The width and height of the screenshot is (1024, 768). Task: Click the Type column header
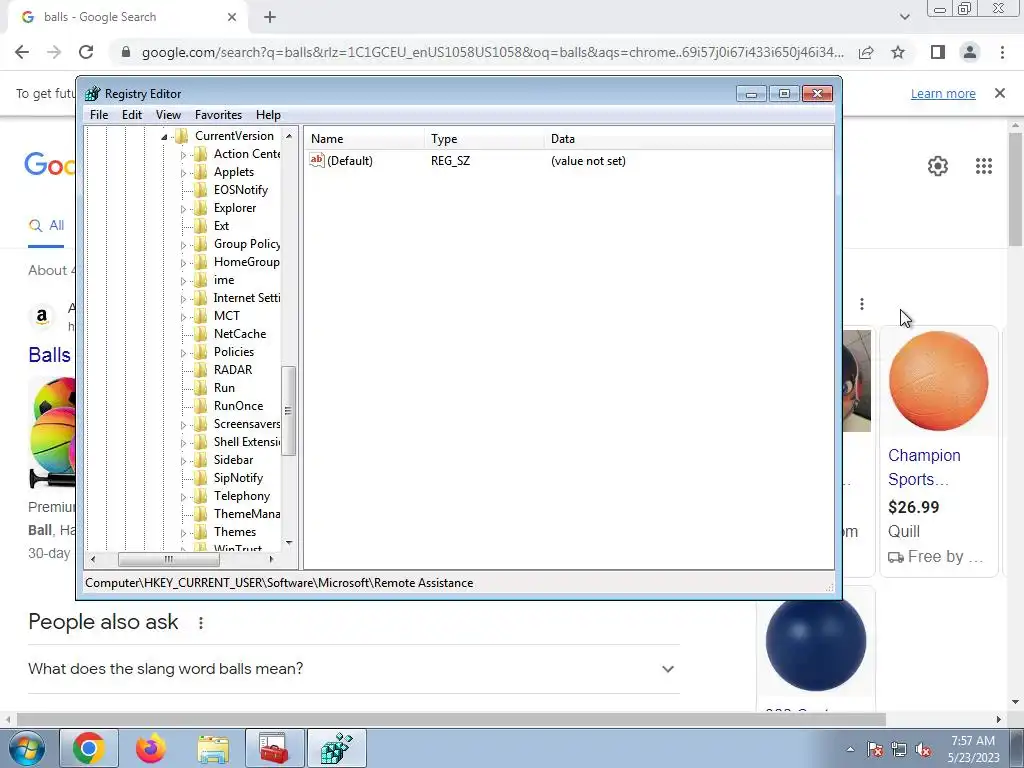coord(484,139)
